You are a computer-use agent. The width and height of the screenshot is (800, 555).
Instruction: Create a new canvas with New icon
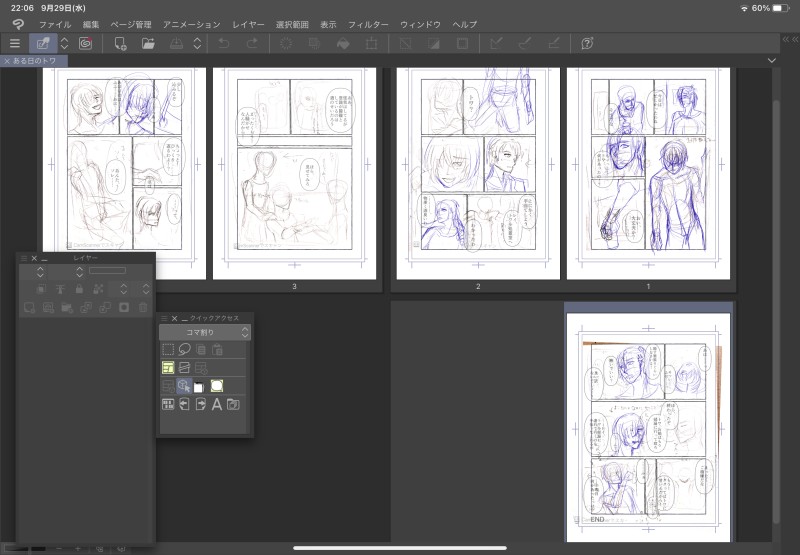point(120,43)
